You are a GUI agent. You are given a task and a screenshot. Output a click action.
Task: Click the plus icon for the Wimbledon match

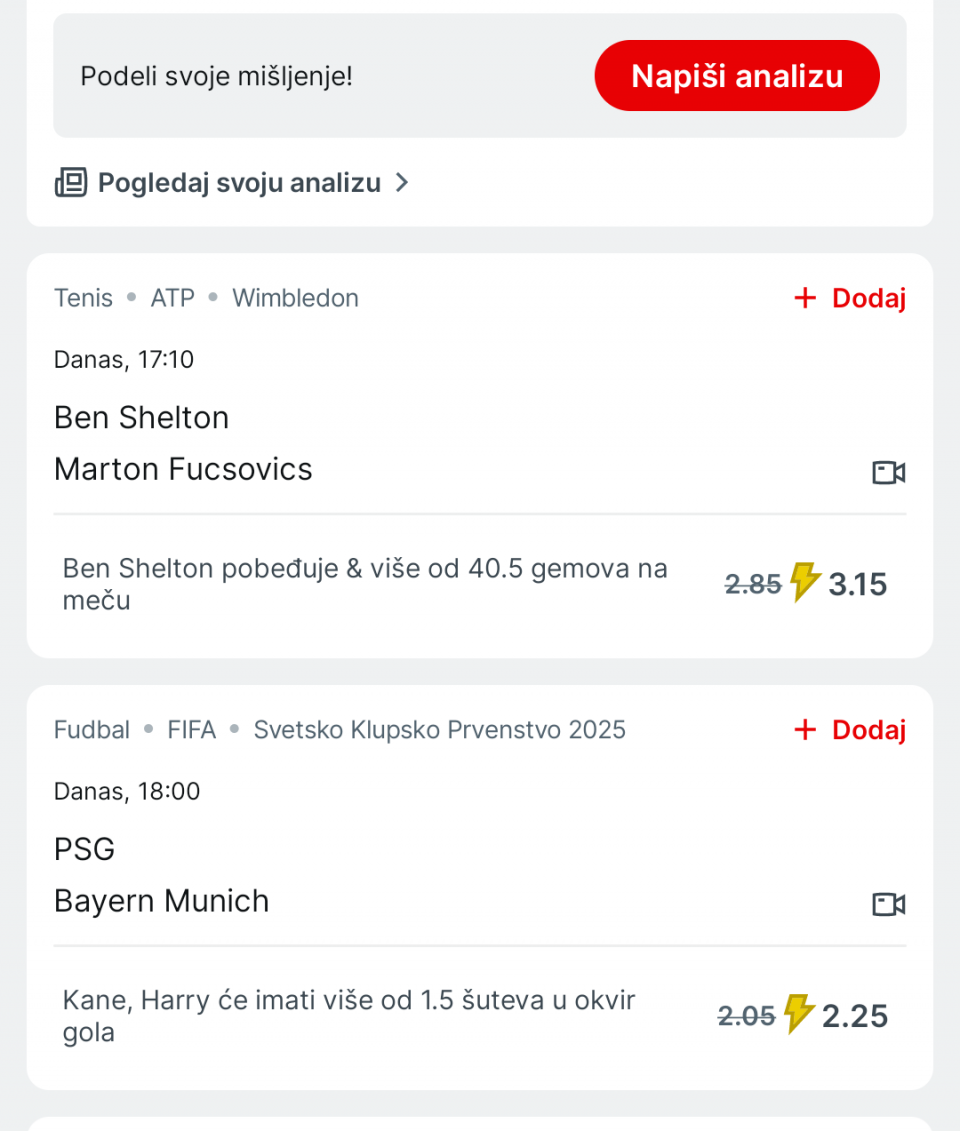[x=805, y=298]
